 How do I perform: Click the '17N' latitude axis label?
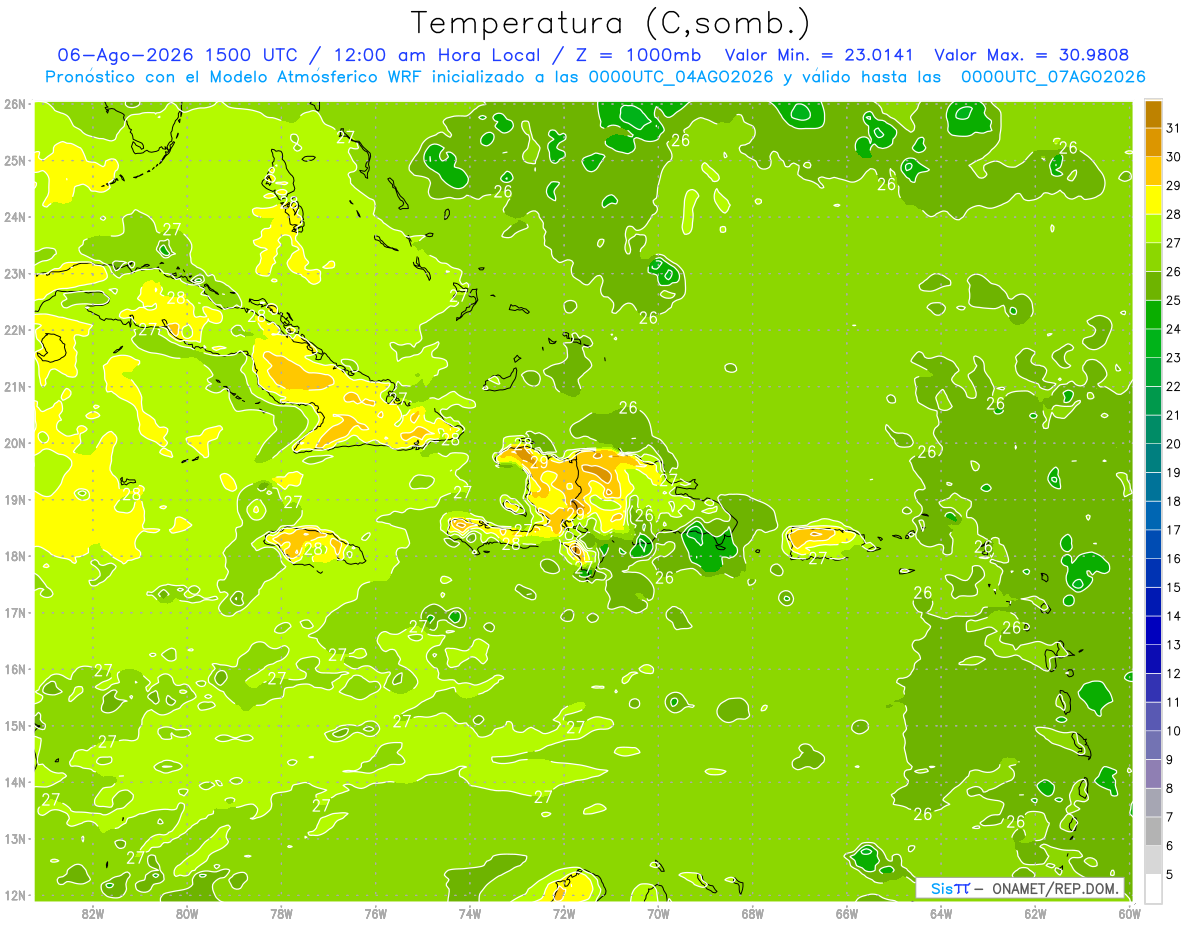tap(15, 612)
